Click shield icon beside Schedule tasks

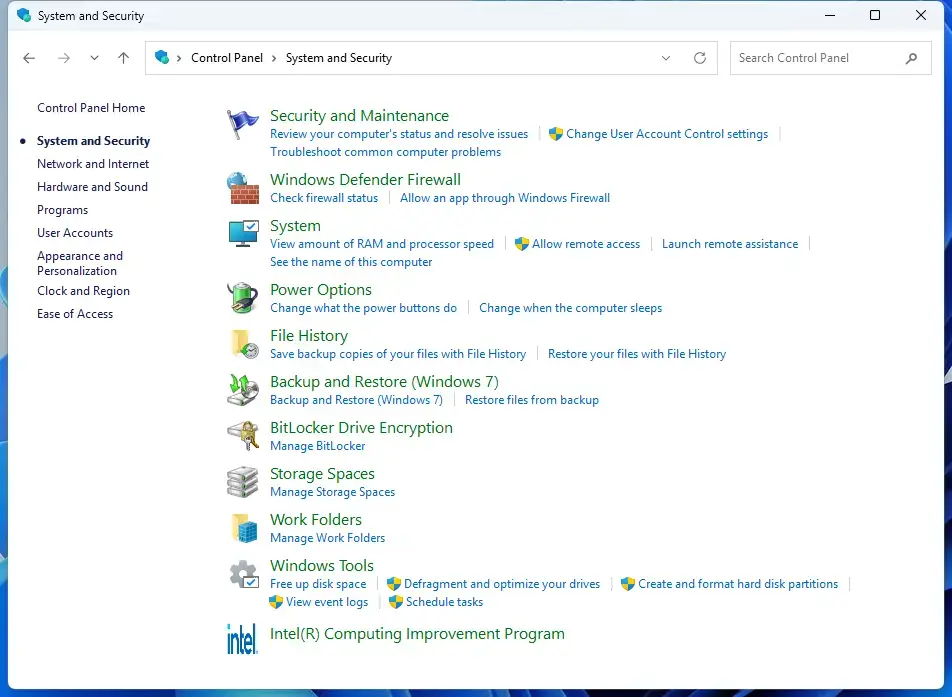(x=396, y=602)
